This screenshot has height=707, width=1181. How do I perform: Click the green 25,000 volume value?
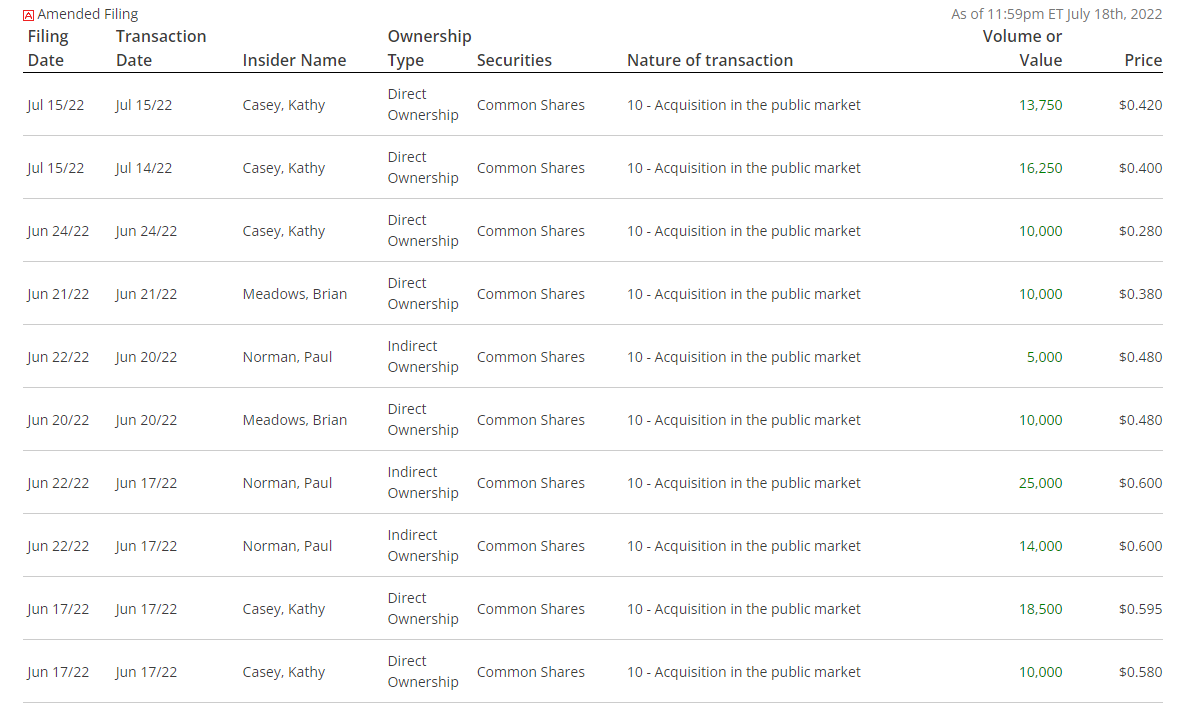(1040, 483)
